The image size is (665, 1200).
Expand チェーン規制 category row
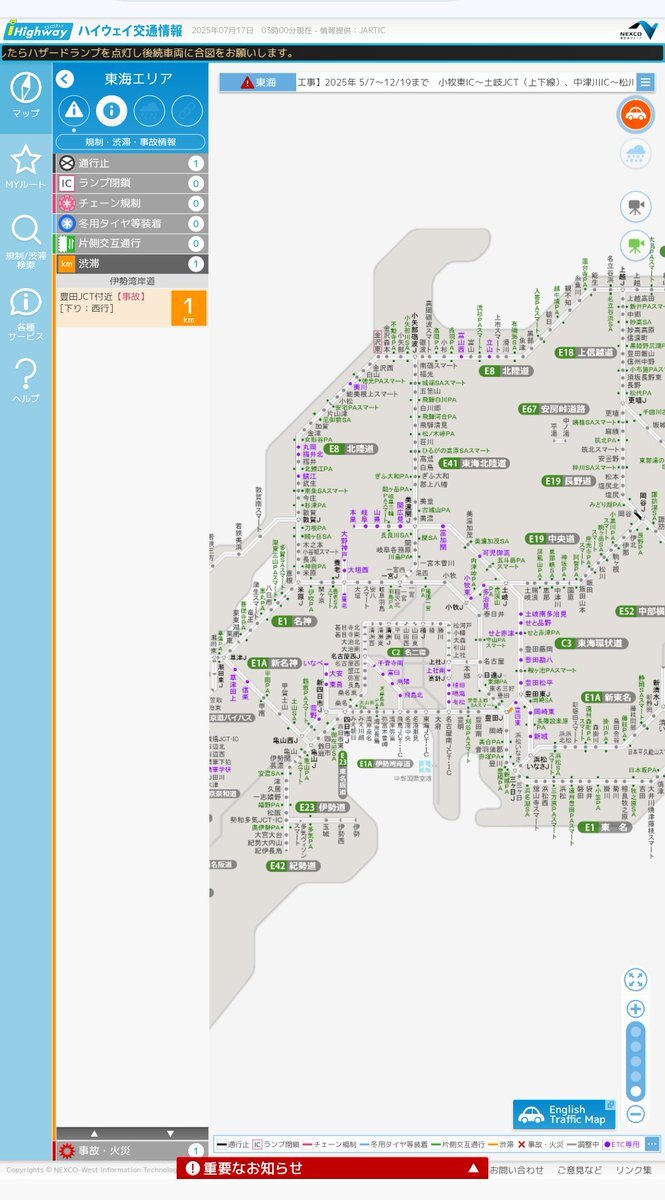pyautogui.click(x=130, y=203)
